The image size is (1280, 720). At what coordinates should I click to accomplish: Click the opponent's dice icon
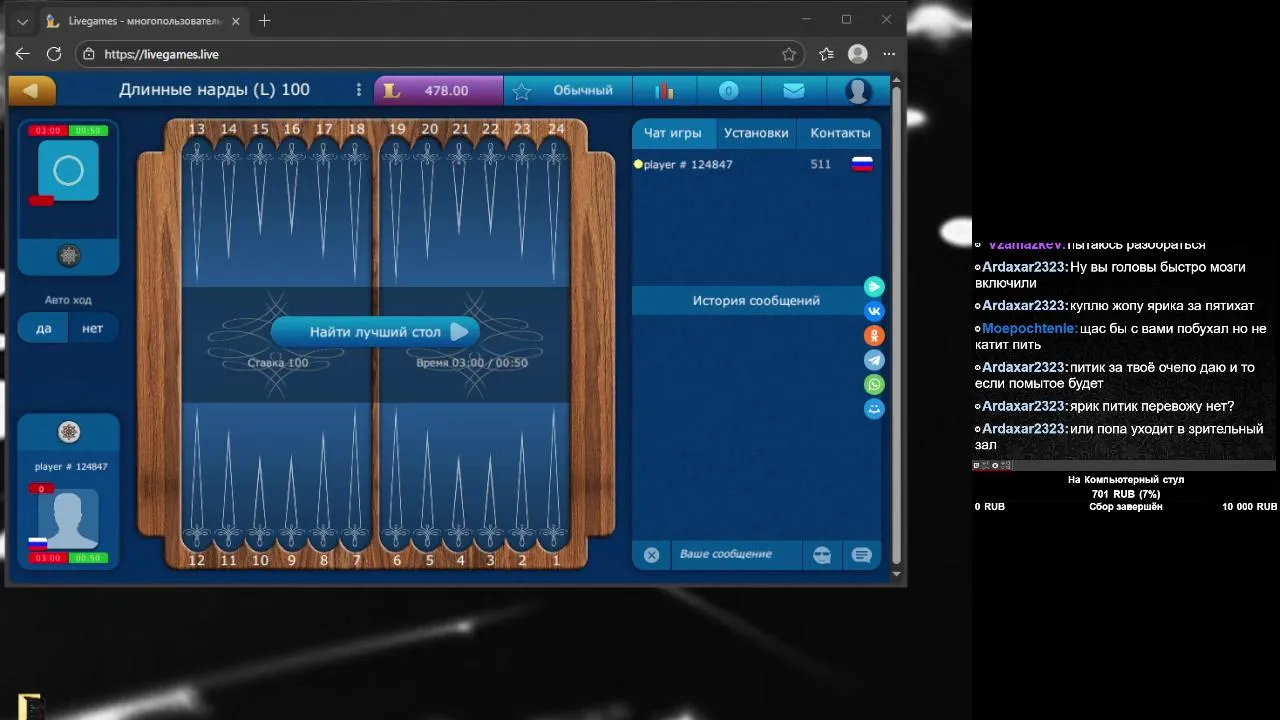pos(68,256)
